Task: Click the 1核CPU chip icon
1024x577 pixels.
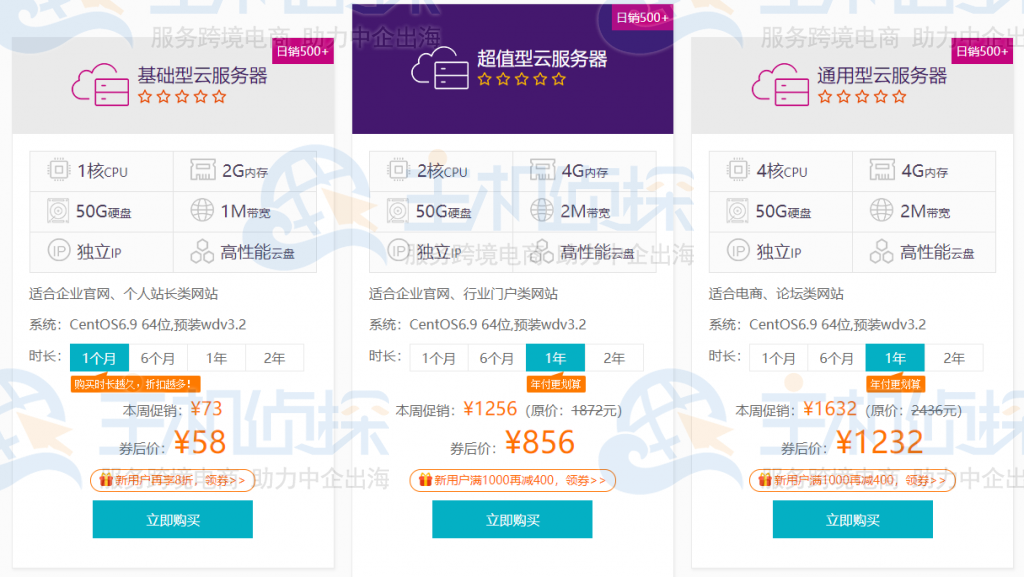Action: [59, 170]
